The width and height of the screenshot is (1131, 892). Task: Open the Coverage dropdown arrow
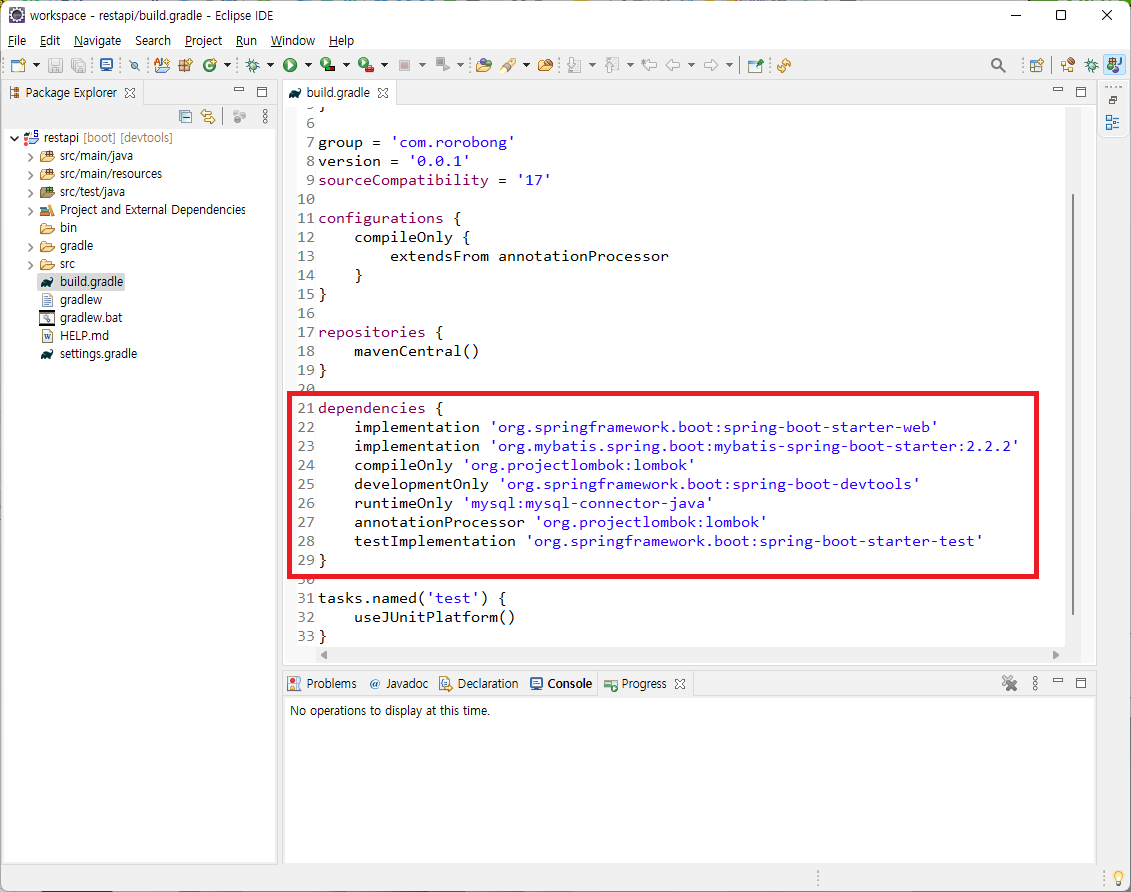point(346,66)
